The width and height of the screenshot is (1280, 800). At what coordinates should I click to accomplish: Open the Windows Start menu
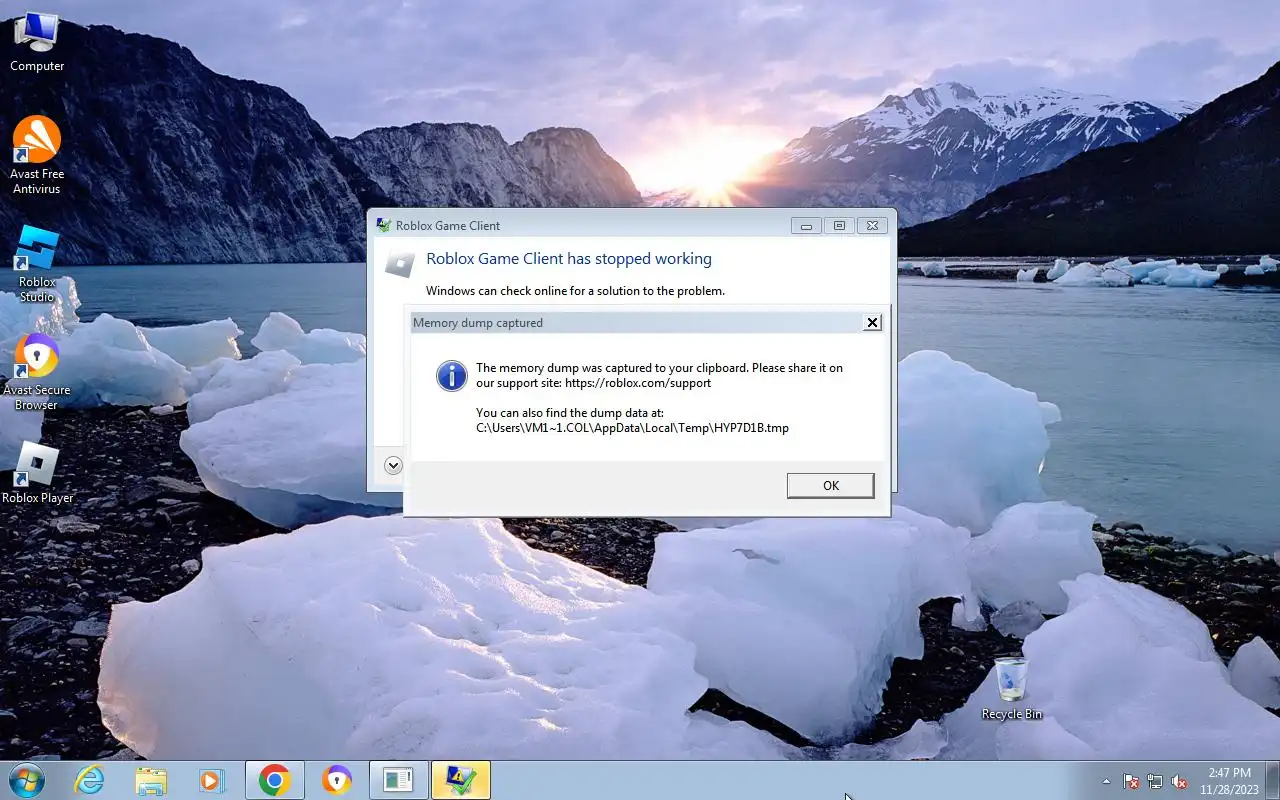click(27, 780)
